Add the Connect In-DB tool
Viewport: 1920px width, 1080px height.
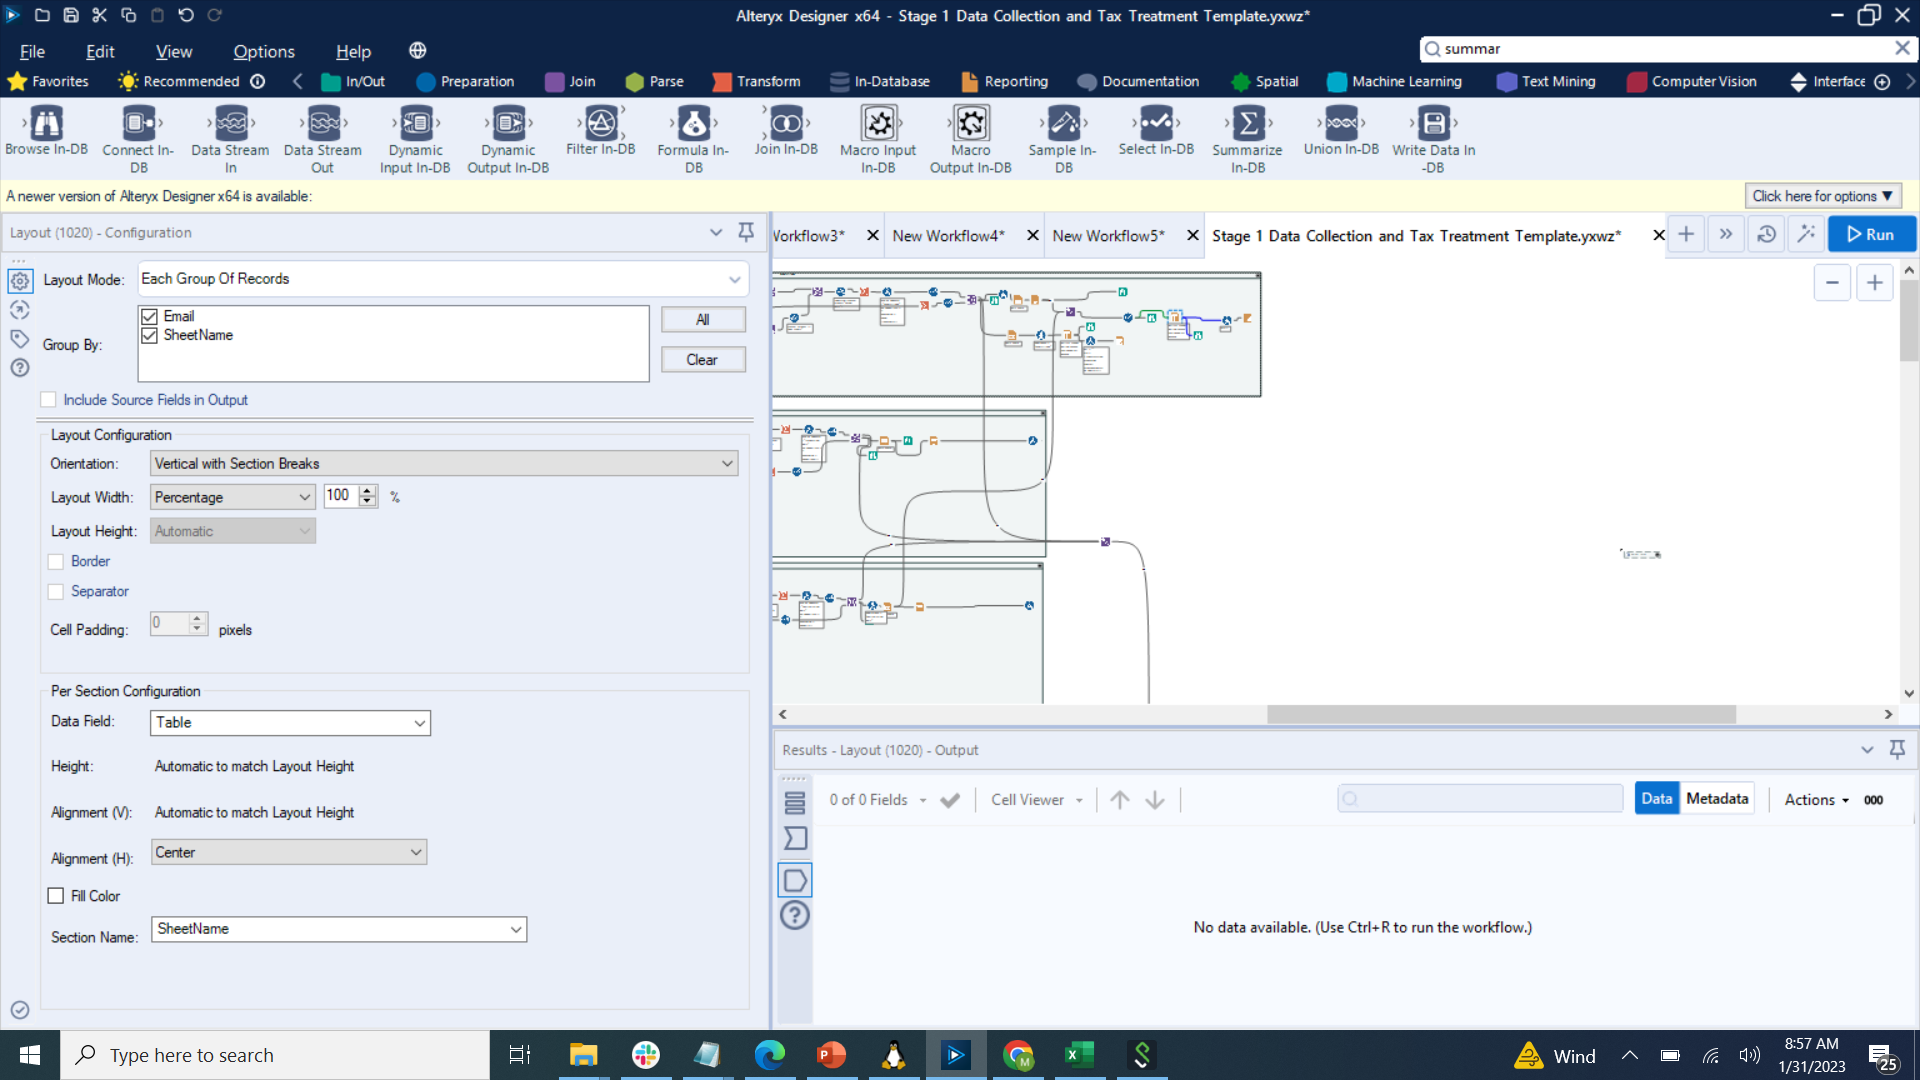[x=138, y=137]
